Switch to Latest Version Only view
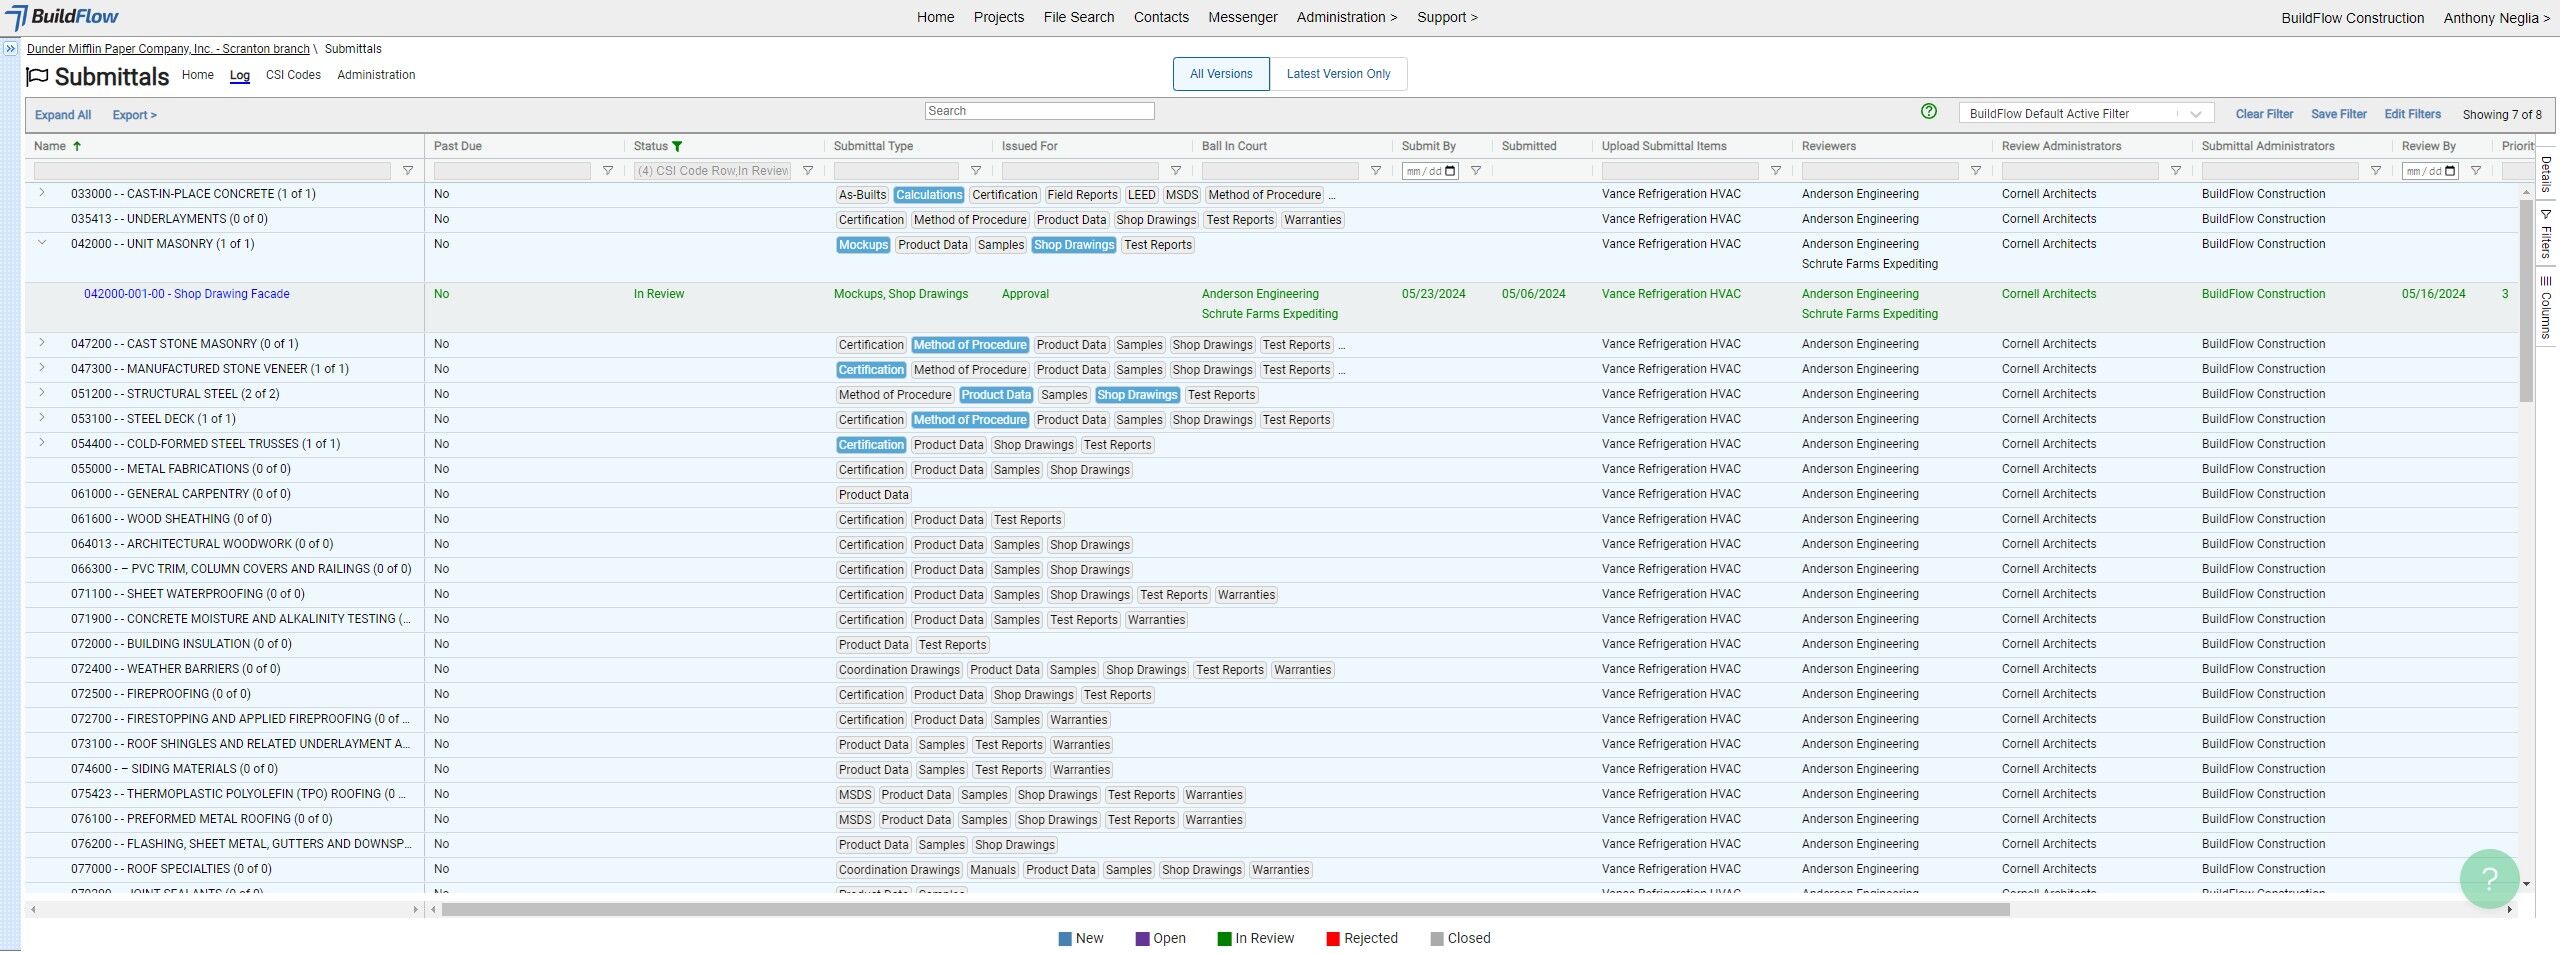The width and height of the screenshot is (2560, 953). (1338, 74)
